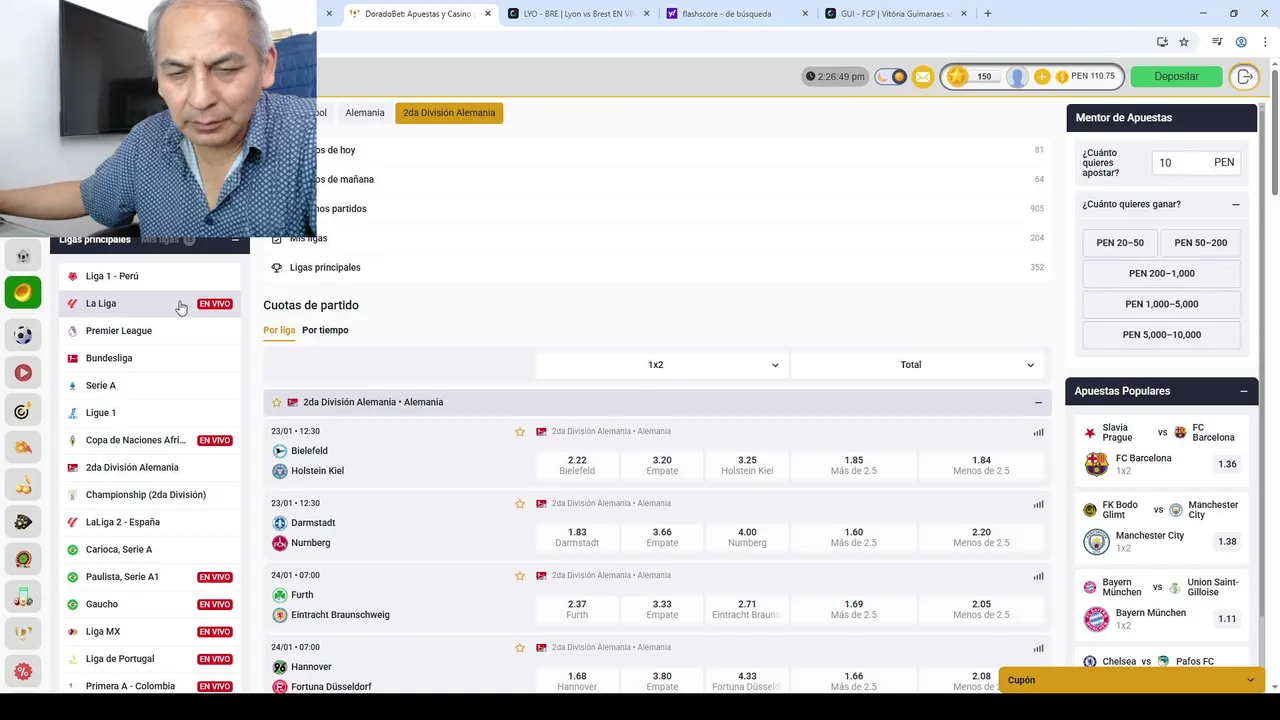Click the logout icon beside Depositar

tap(1244, 77)
